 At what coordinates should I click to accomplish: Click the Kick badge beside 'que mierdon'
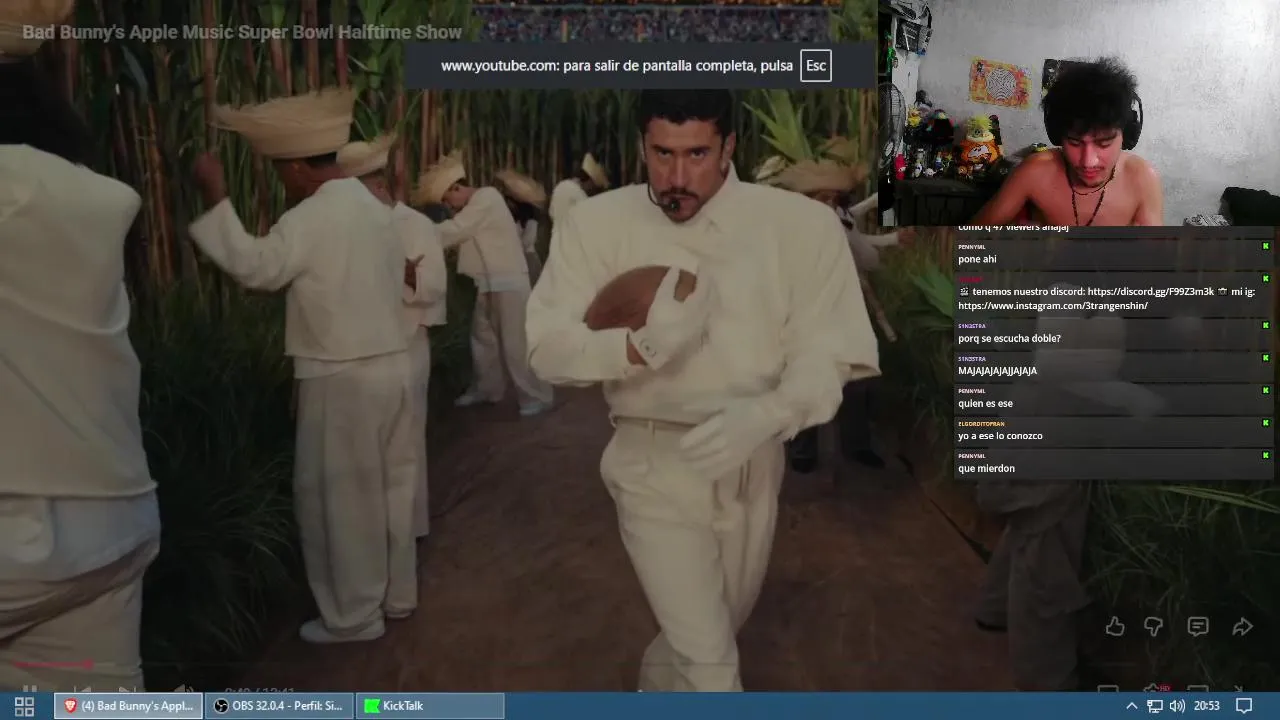[1265, 455]
